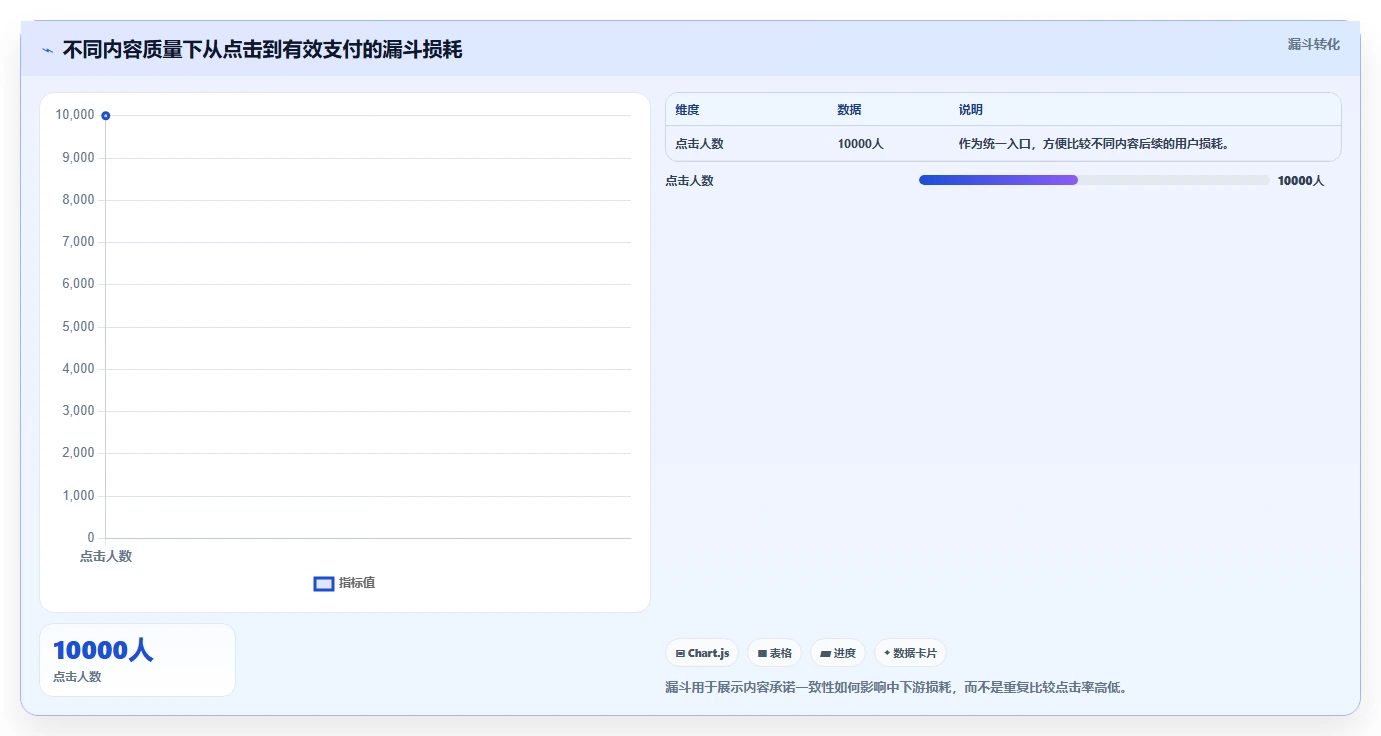Click the 点击人数 caption in data card
The image size is (1381, 736).
coord(77,677)
